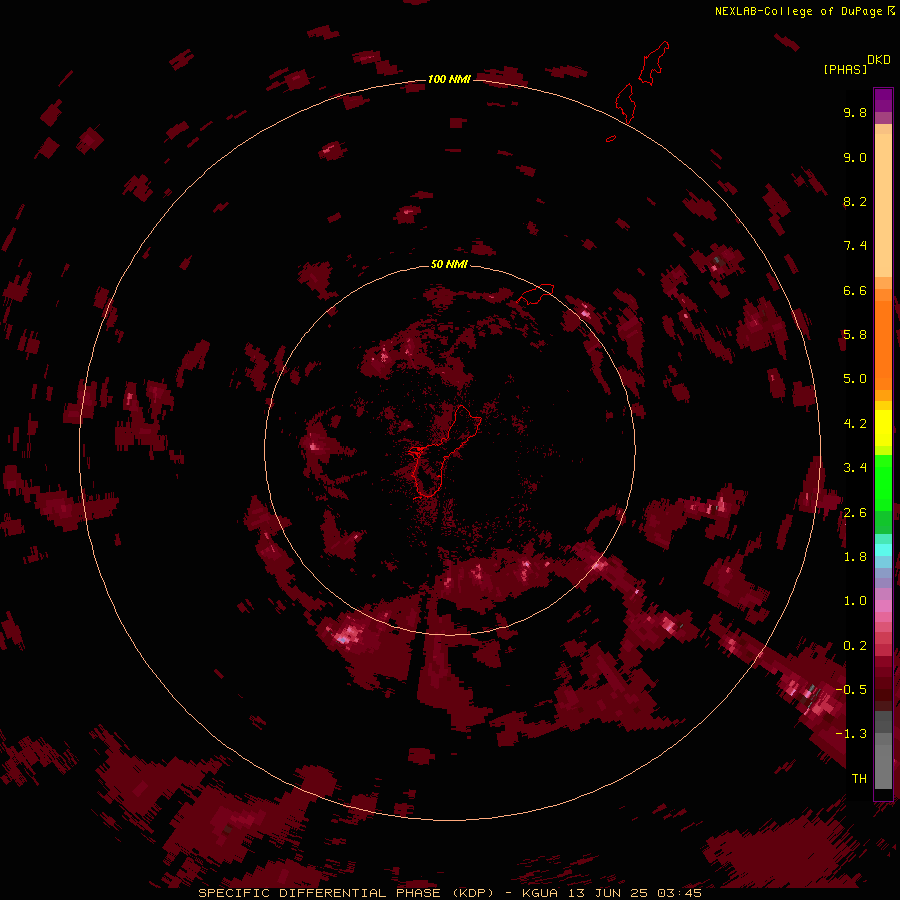
Task: Click the green segment of color bar
Action: click(883, 482)
